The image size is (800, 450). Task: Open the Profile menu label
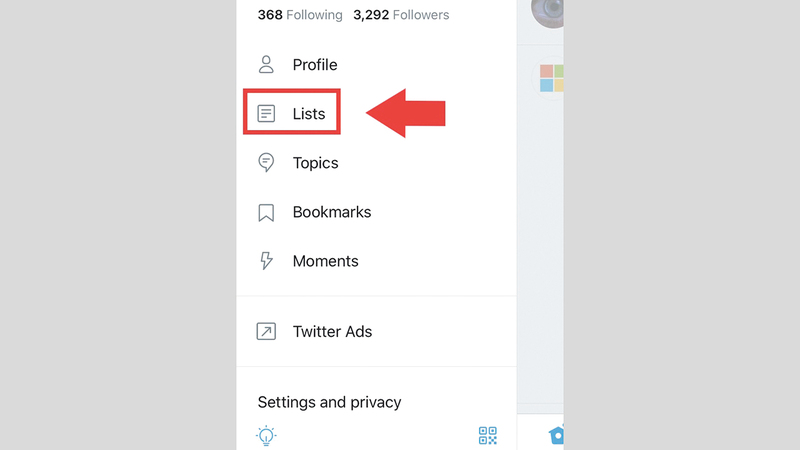click(315, 65)
